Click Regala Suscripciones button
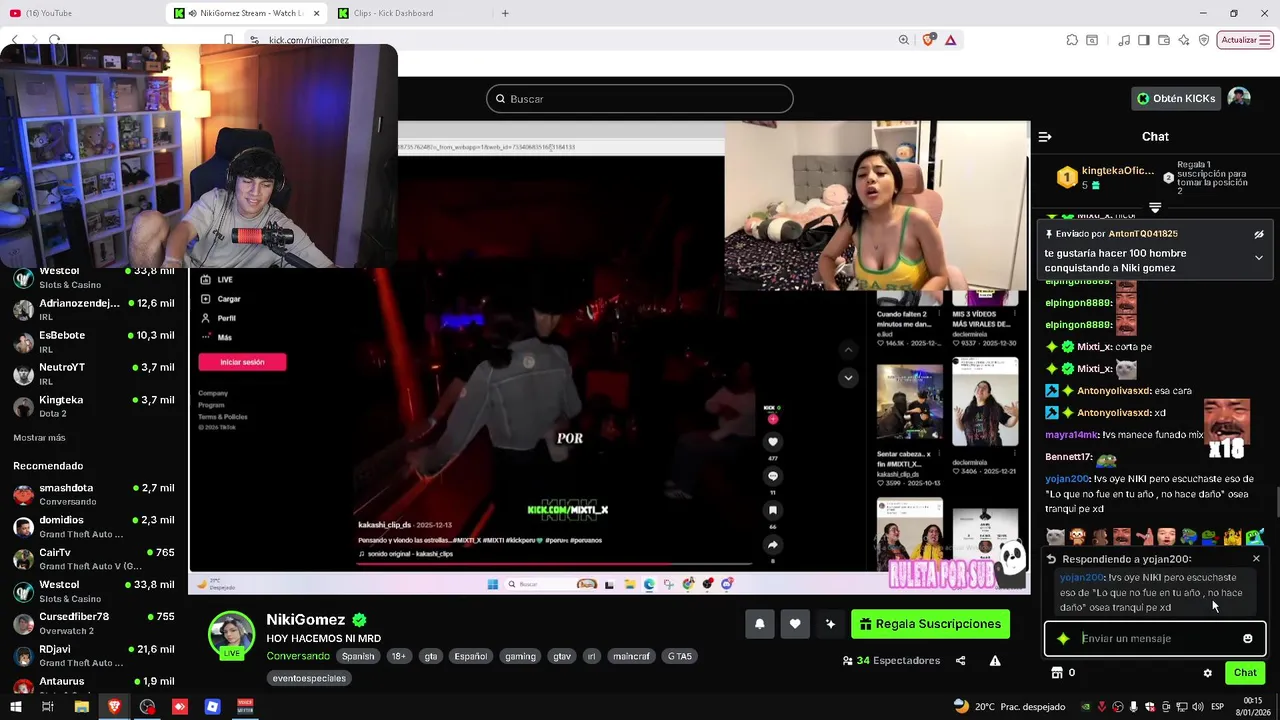 pyautogui.click(x=930, y=624)
